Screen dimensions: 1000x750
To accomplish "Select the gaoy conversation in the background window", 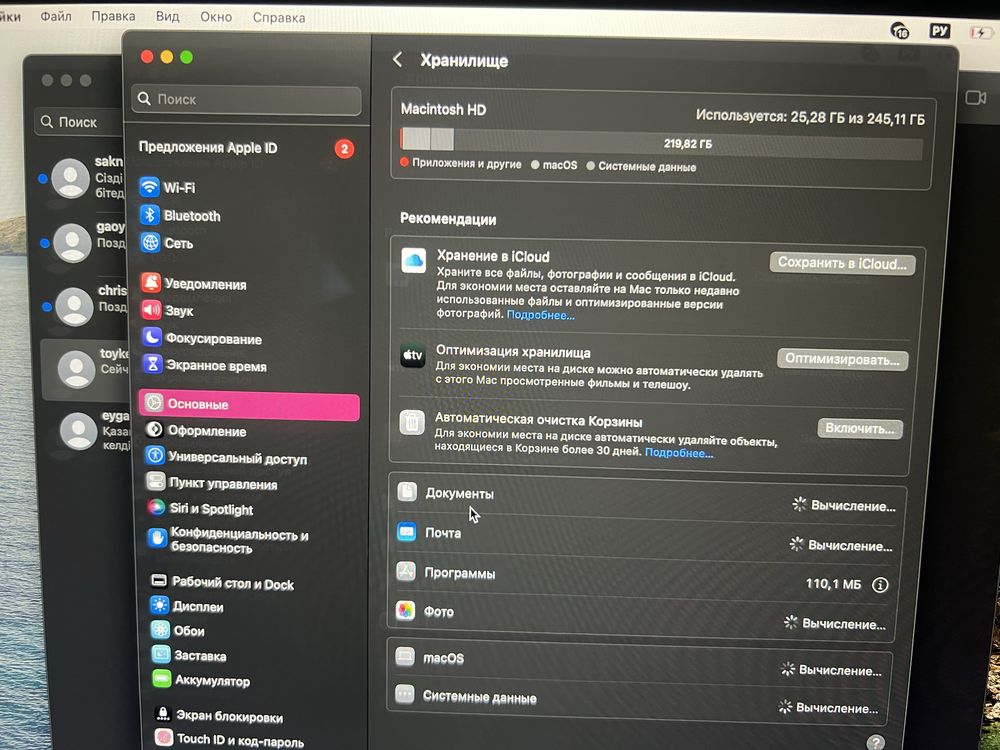I will [x=83, y=242].
